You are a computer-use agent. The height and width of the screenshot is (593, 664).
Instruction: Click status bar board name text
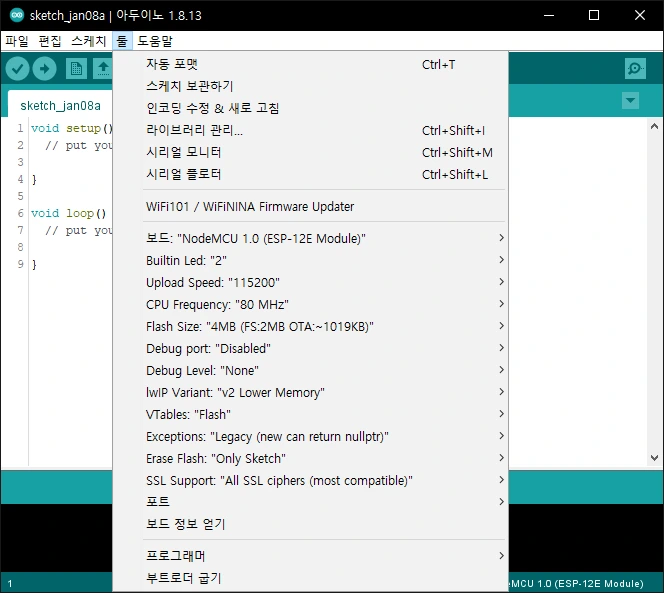(576, 583)
